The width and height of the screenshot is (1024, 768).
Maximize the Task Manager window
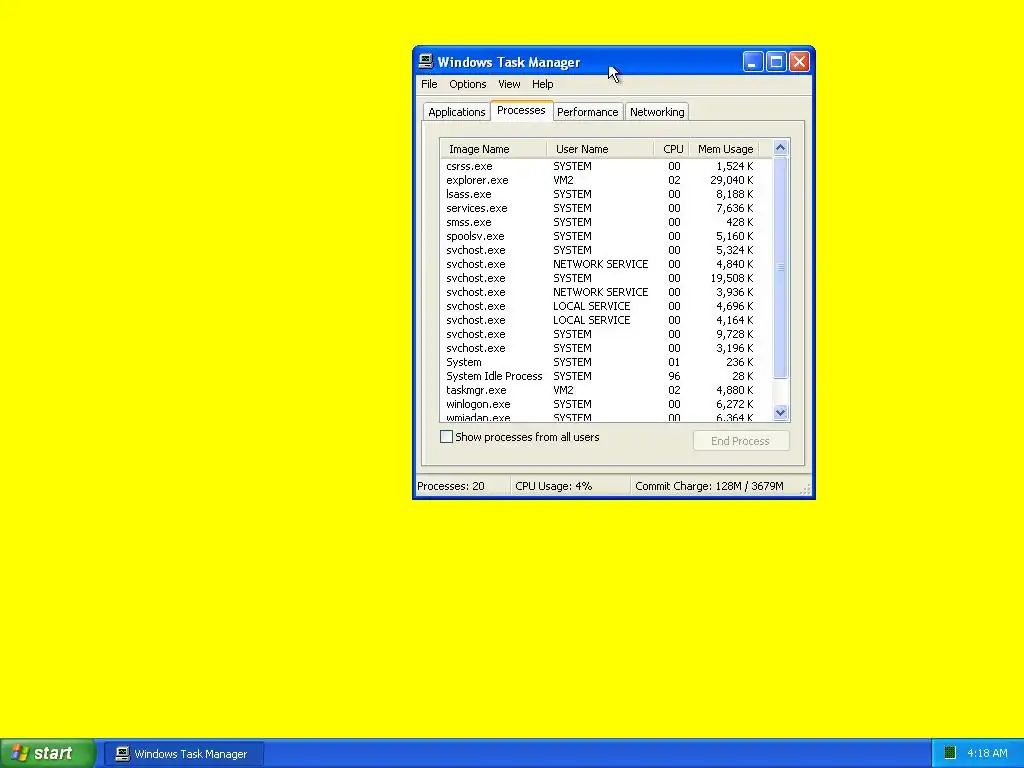(776, 62)
